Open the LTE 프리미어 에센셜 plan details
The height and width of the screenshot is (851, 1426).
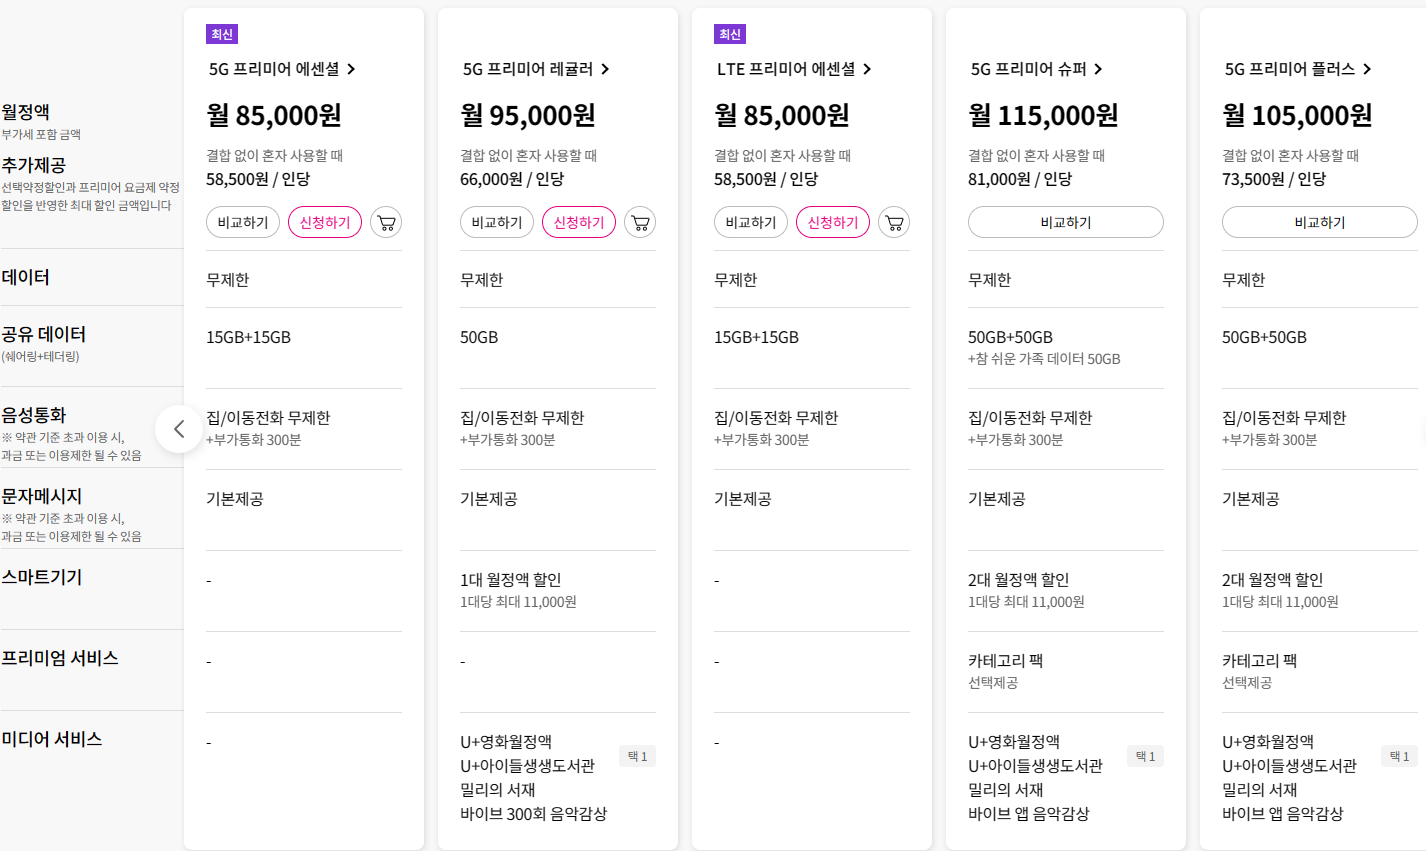tap(794, 69)
